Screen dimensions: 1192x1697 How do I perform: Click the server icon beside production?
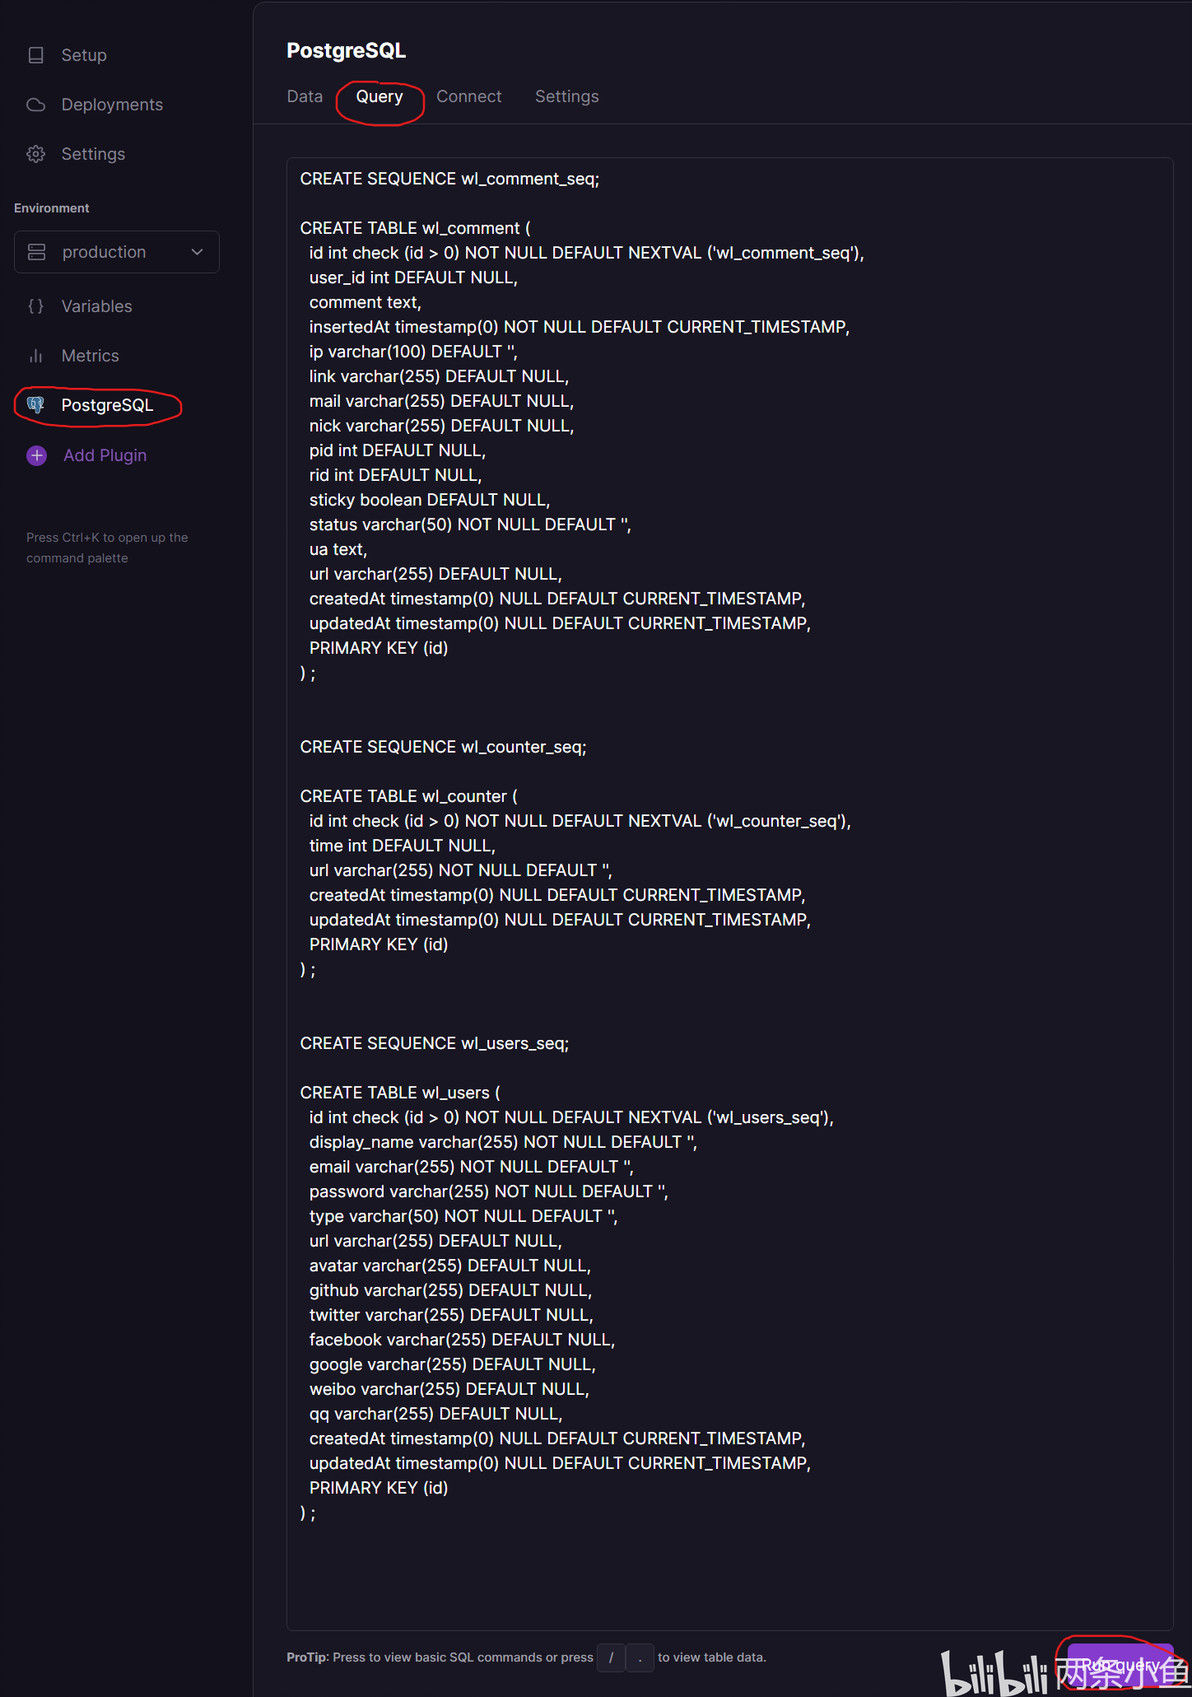(37, 252)
